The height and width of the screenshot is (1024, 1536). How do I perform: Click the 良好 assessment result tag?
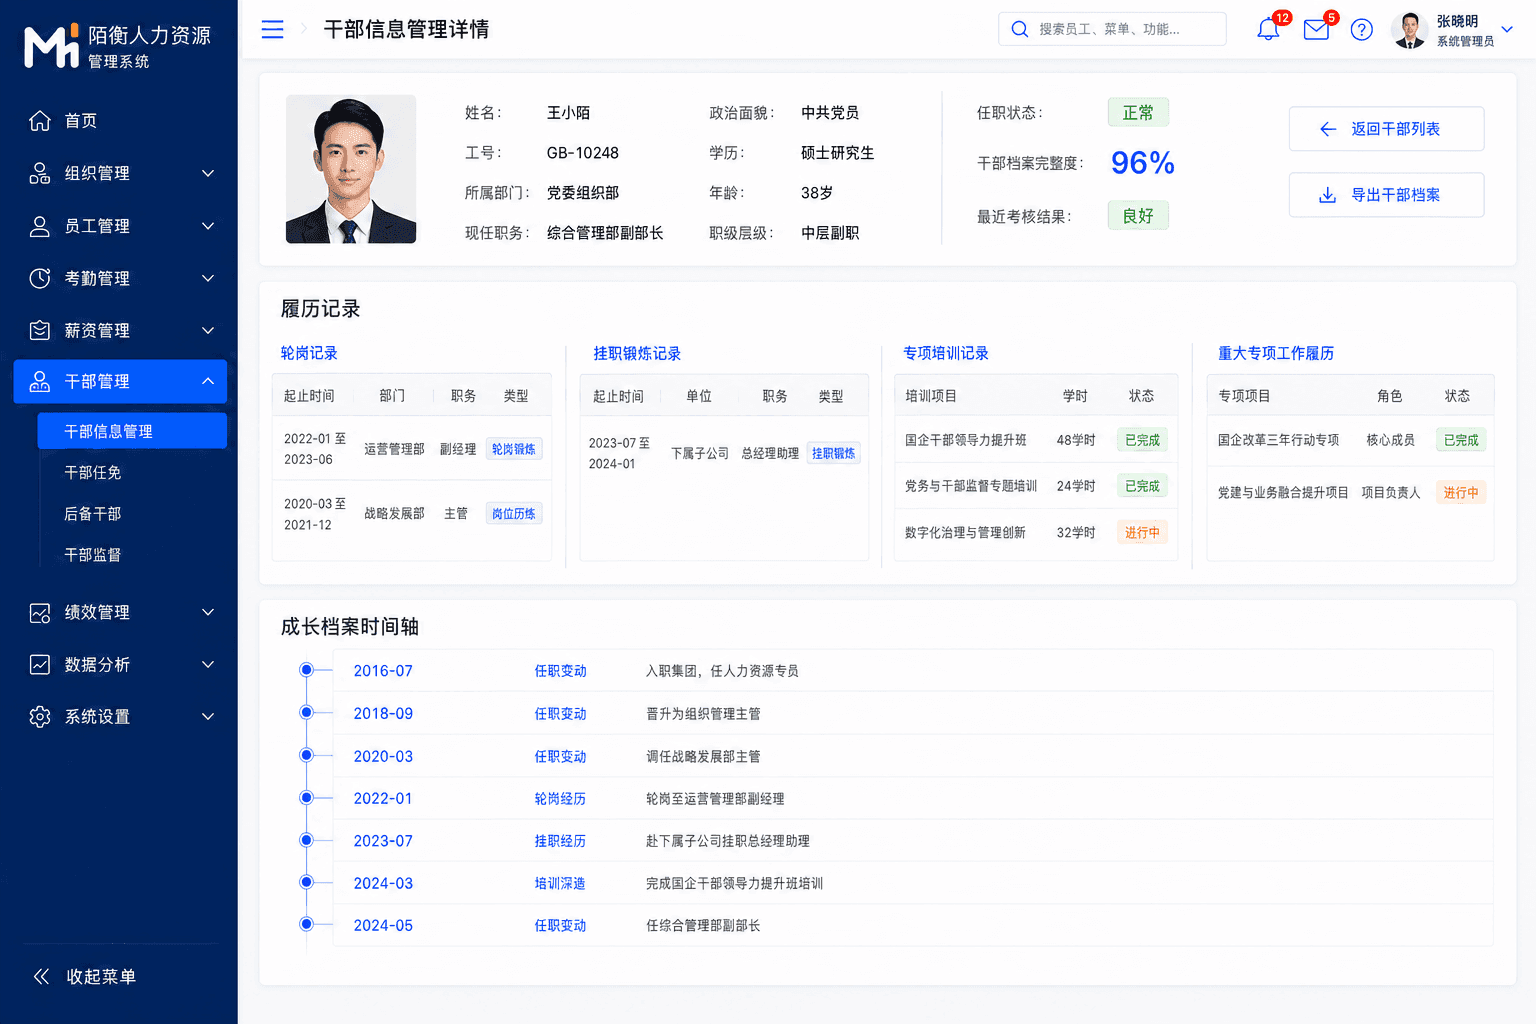[x=1138, y=215]
